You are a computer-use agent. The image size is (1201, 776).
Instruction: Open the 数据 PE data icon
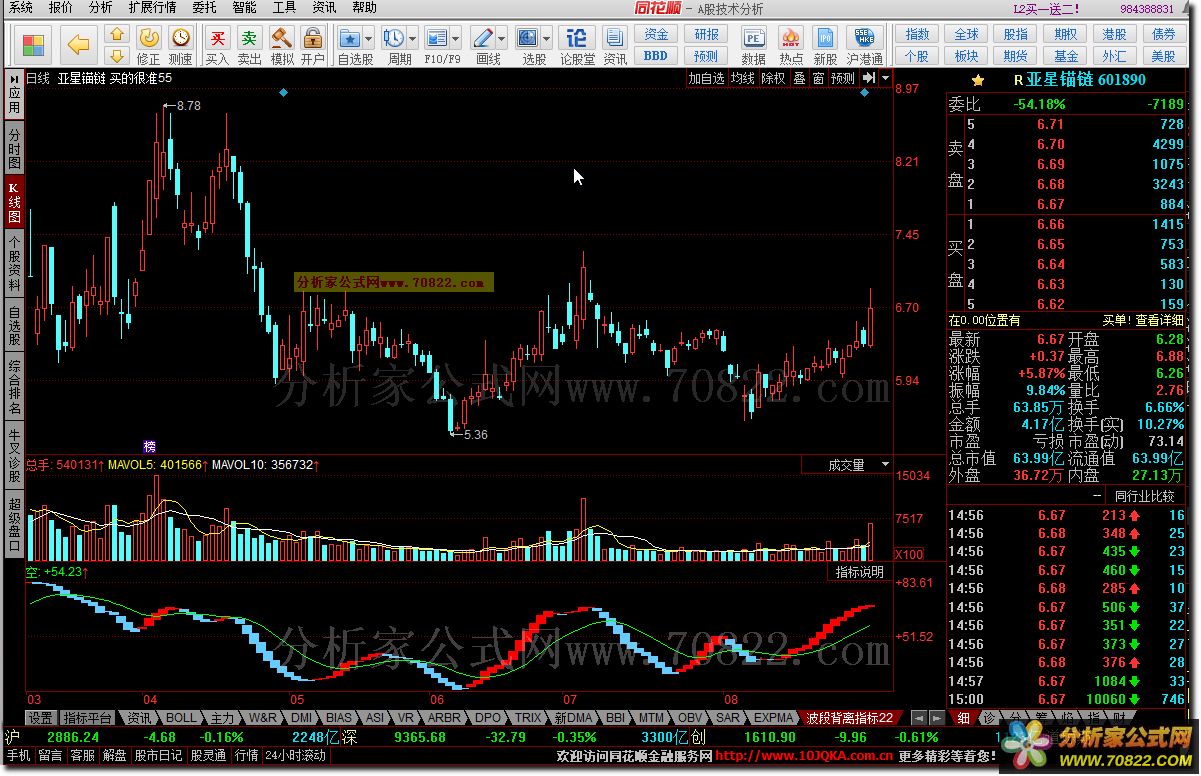tap(754, 46)
